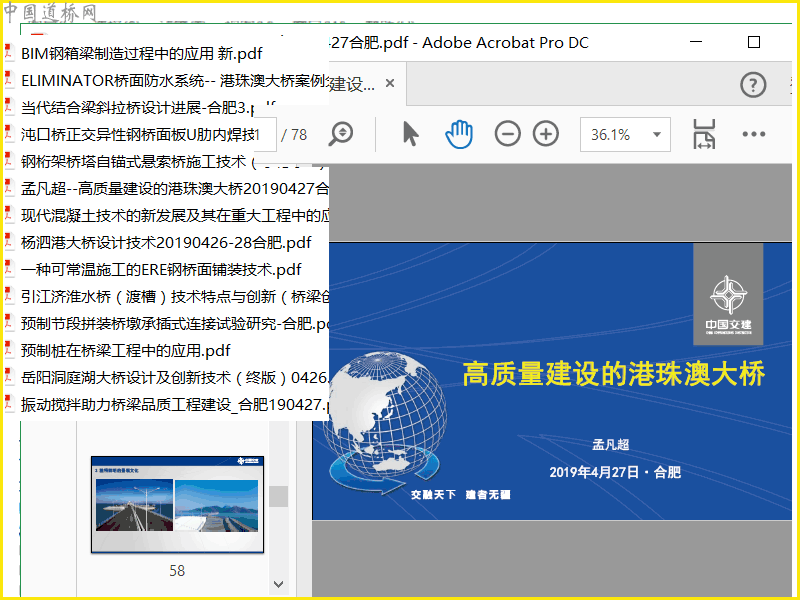
Task: Zoom in with the plus button
Action: click(546, 134)
